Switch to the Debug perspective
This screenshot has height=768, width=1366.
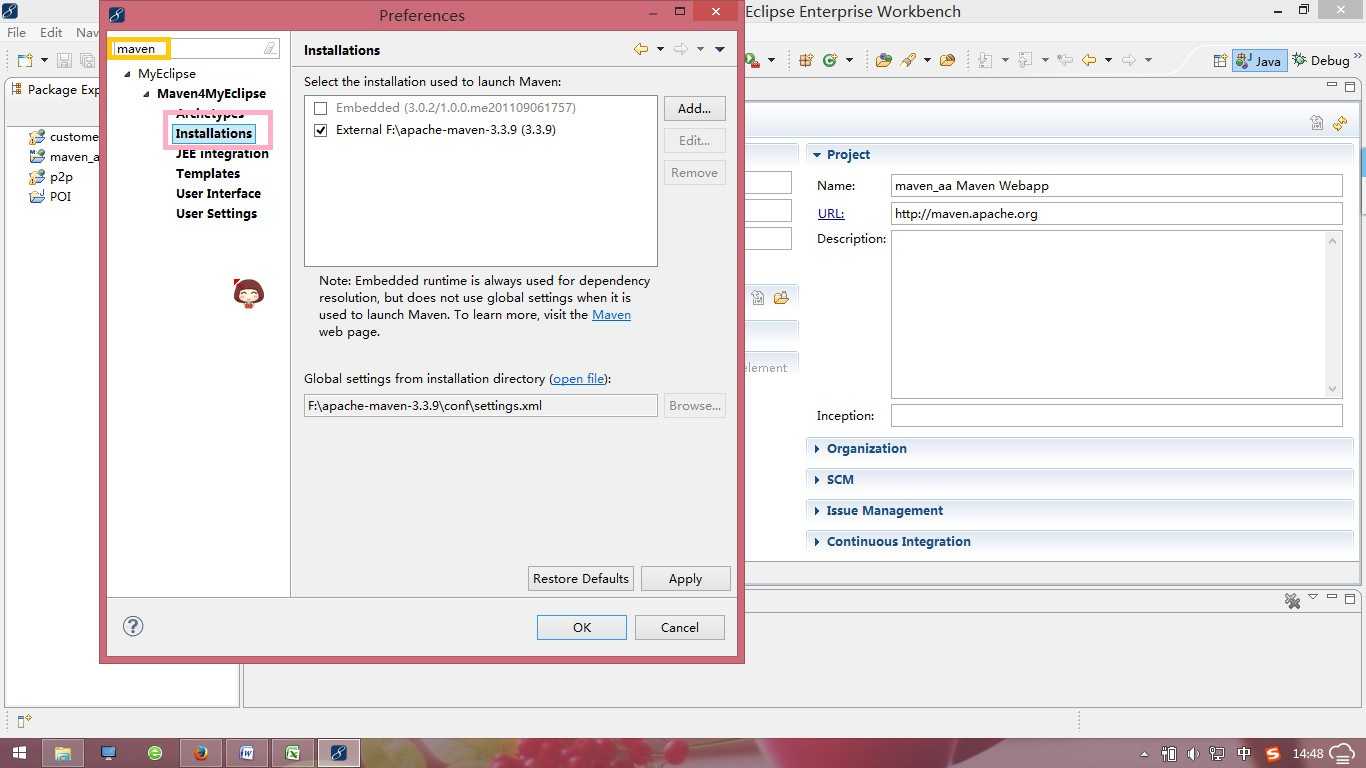(1321, 61)
